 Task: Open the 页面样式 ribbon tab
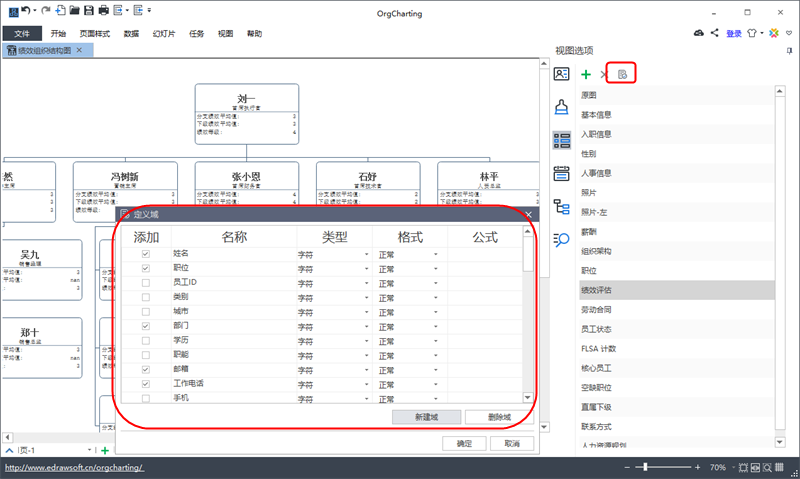pyautogui.click(x=95, y=34)
